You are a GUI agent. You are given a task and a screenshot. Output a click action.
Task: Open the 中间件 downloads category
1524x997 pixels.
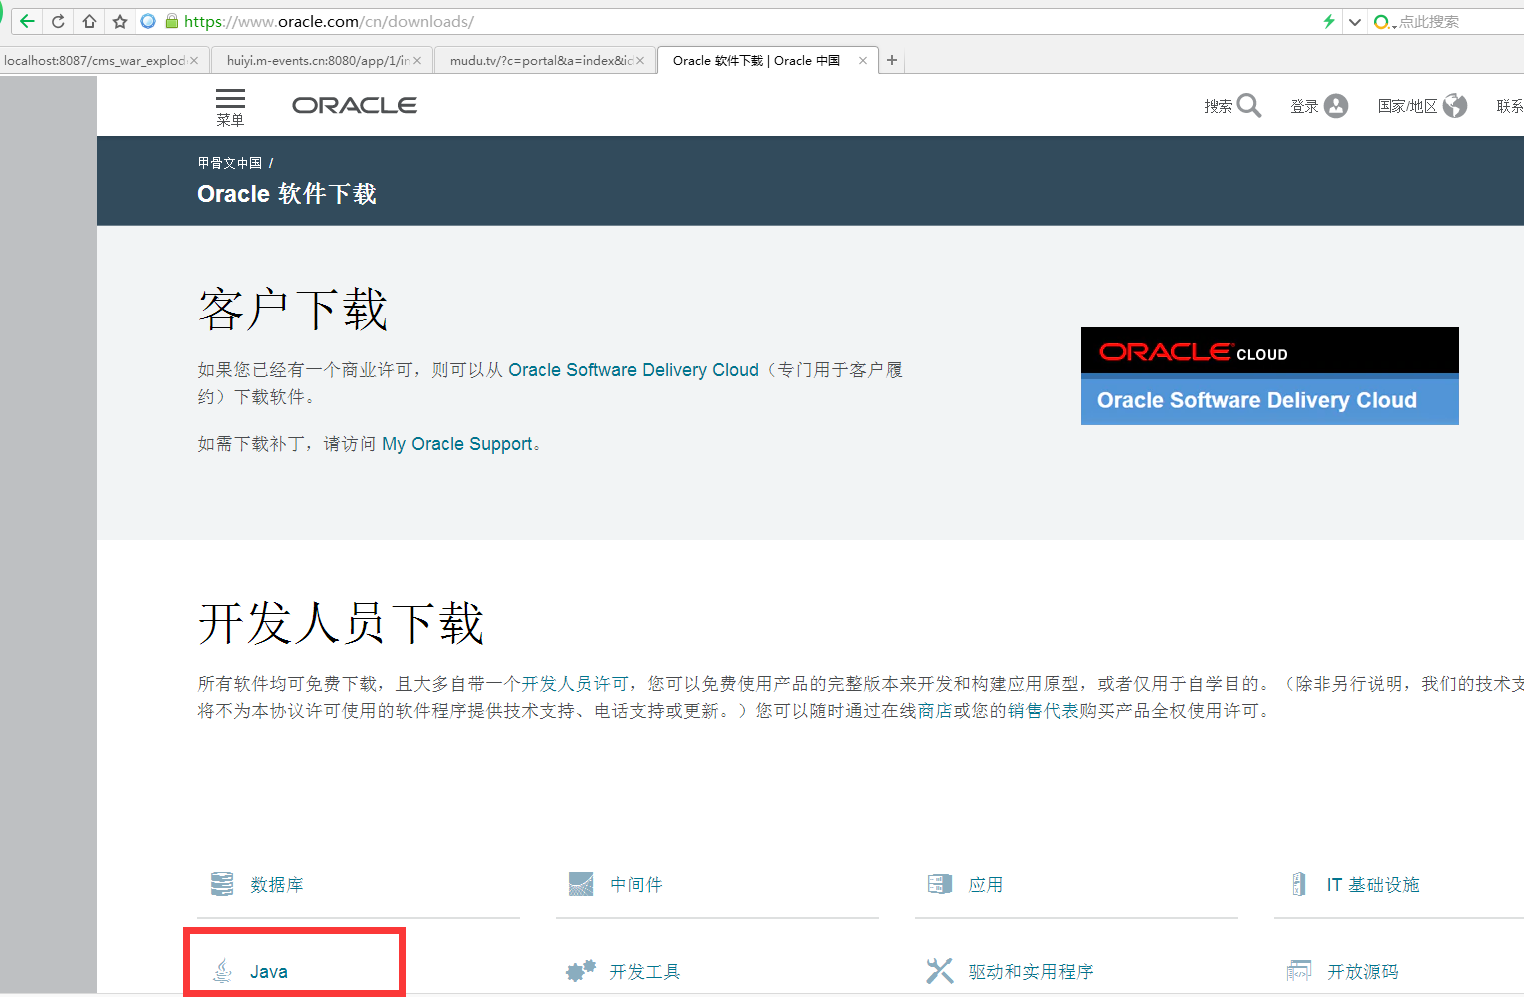pyautogui.click(x=636, y=885)
